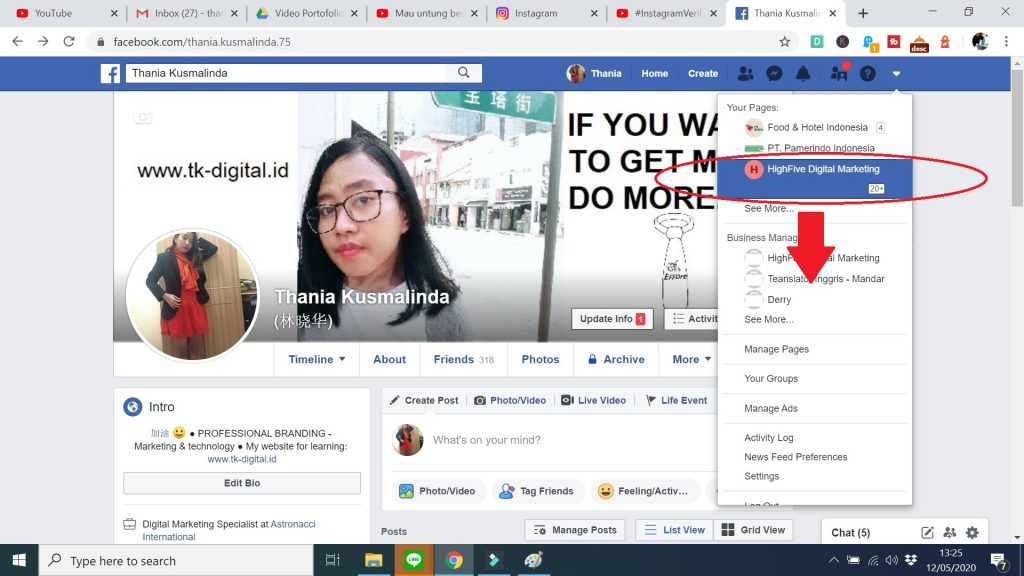The image size is (1024, 576).
Task: Open the Messenger icon in top bar
Action: [774, 73]
